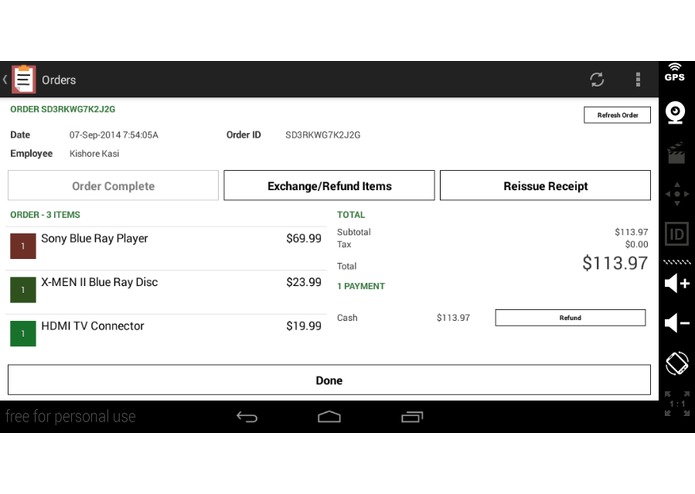Click the employee name Kishore Kasi
Image resolution: width=695 pixels, height=494 pixels.
(x=94, y=154)
